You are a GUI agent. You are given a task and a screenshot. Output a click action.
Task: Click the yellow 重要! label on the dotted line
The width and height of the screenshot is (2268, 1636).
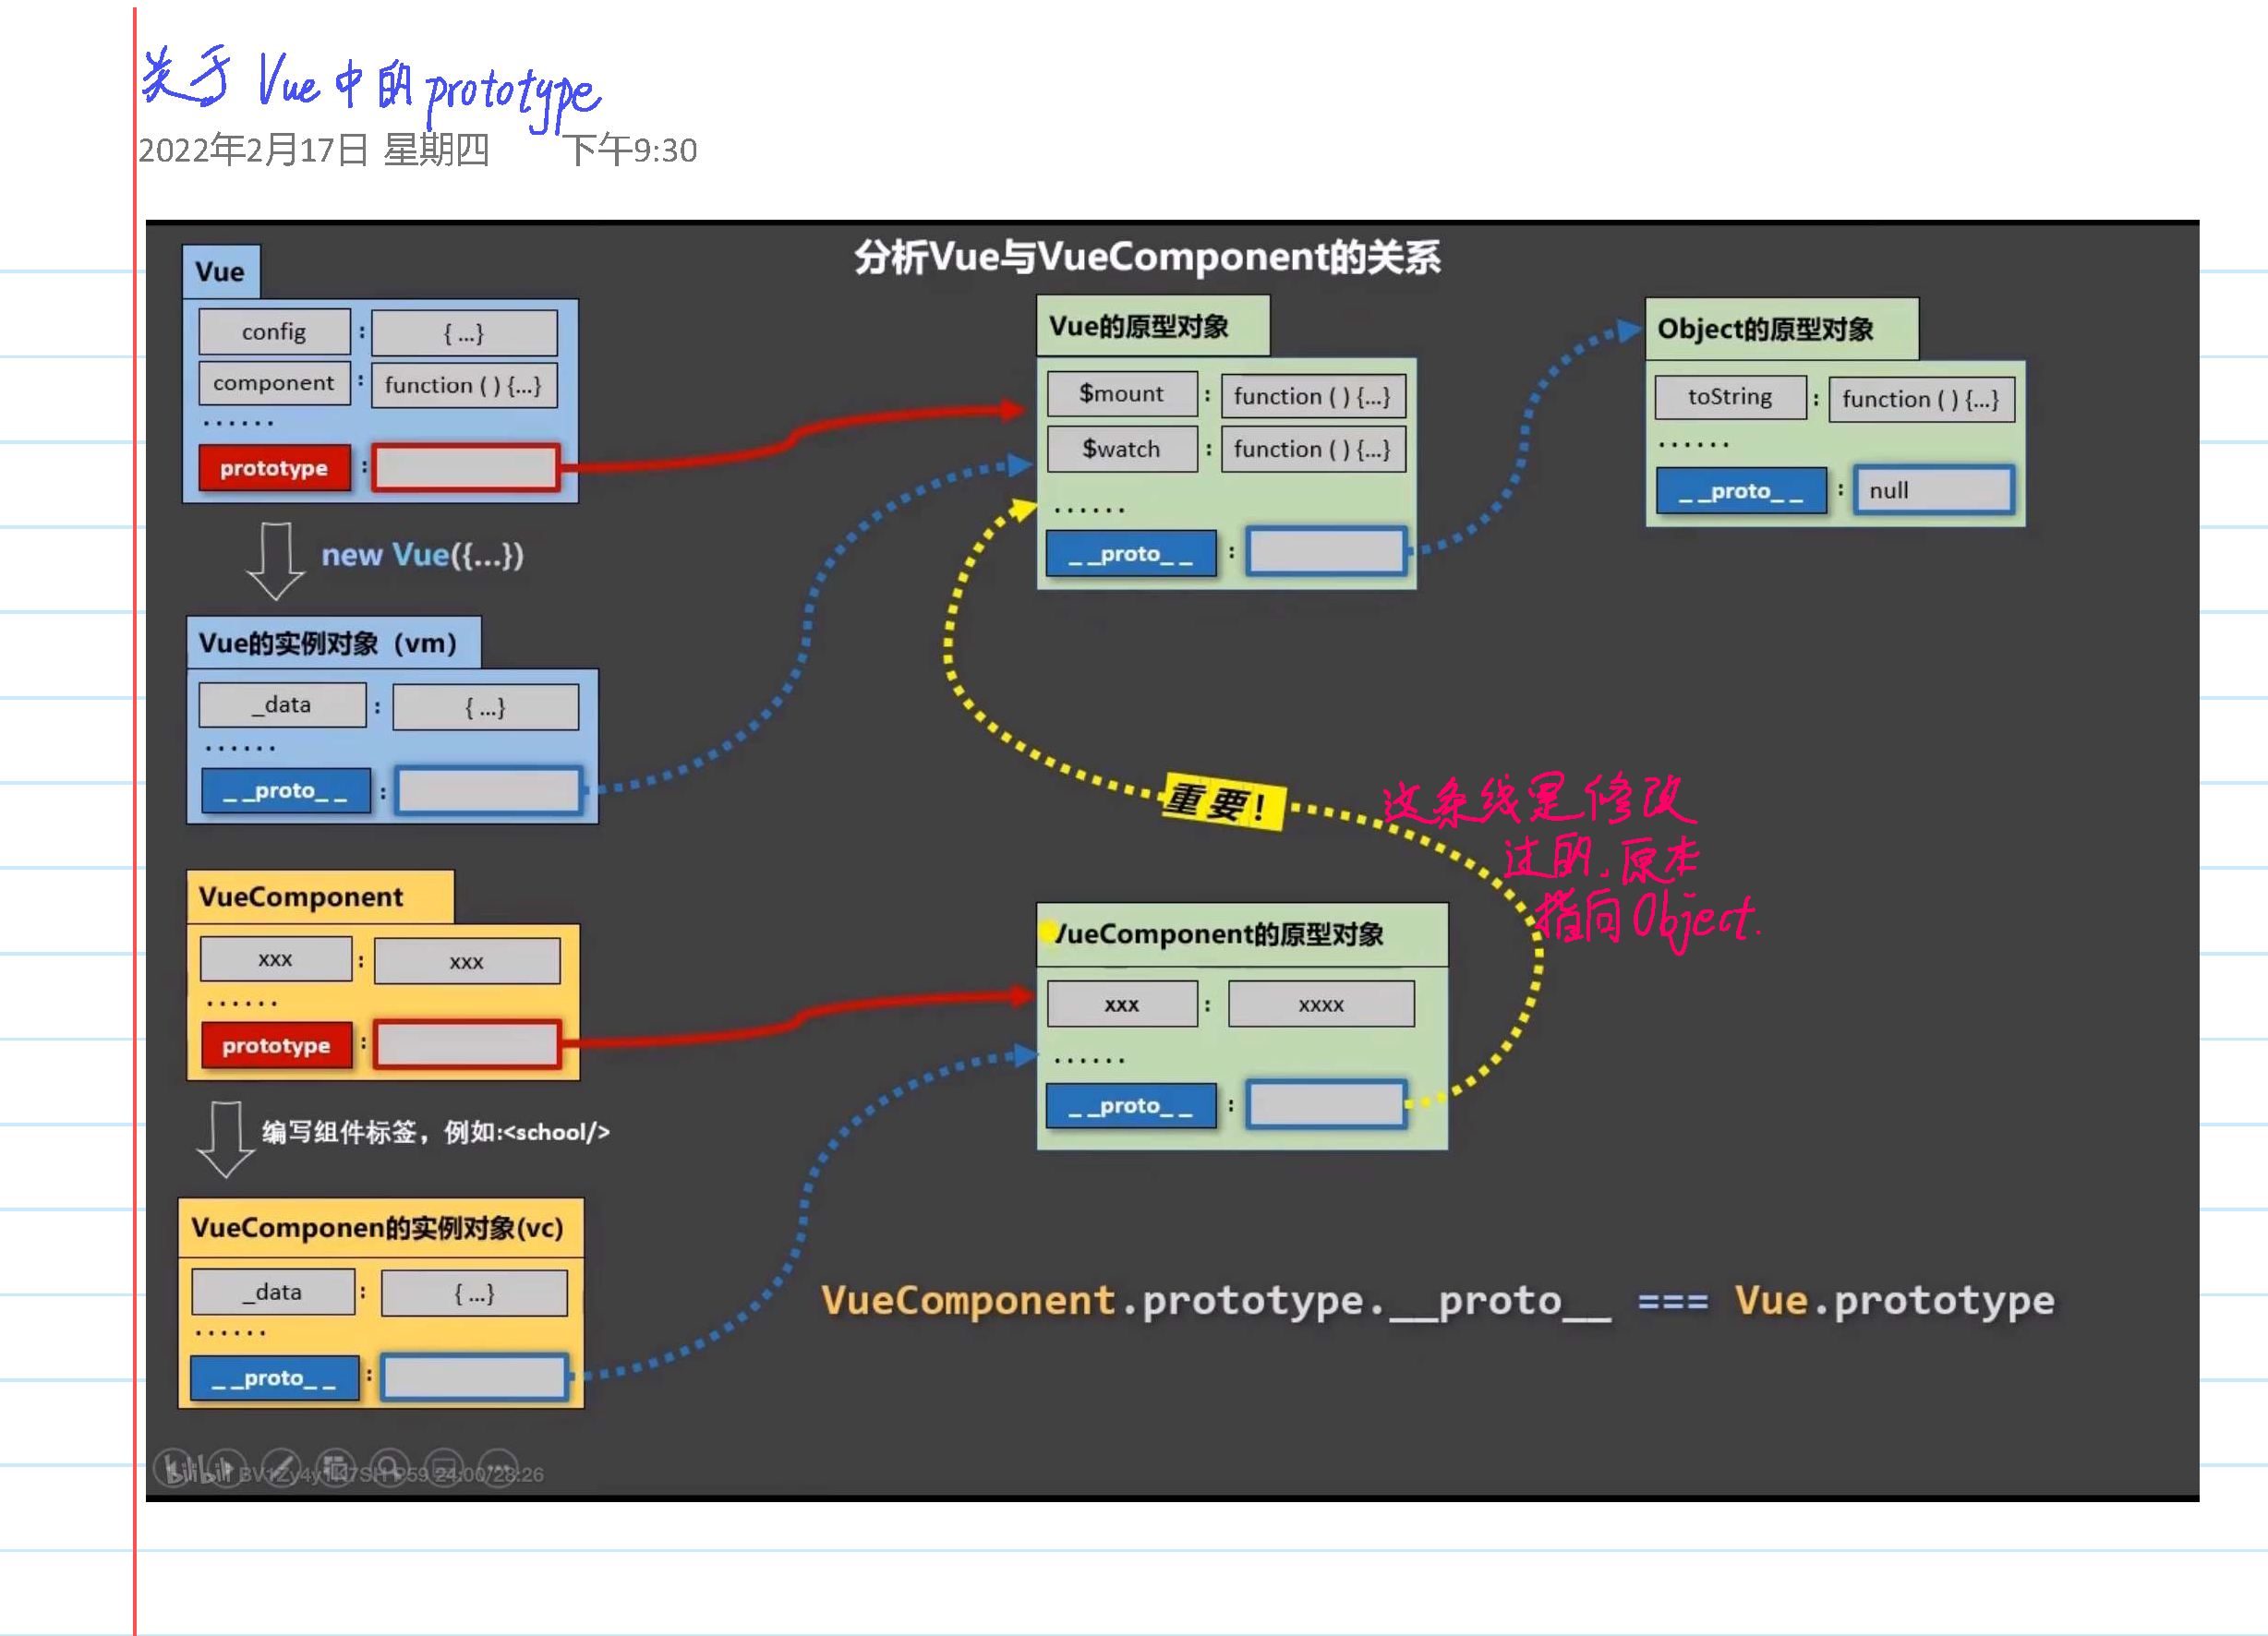click(x=1222, y=801)
